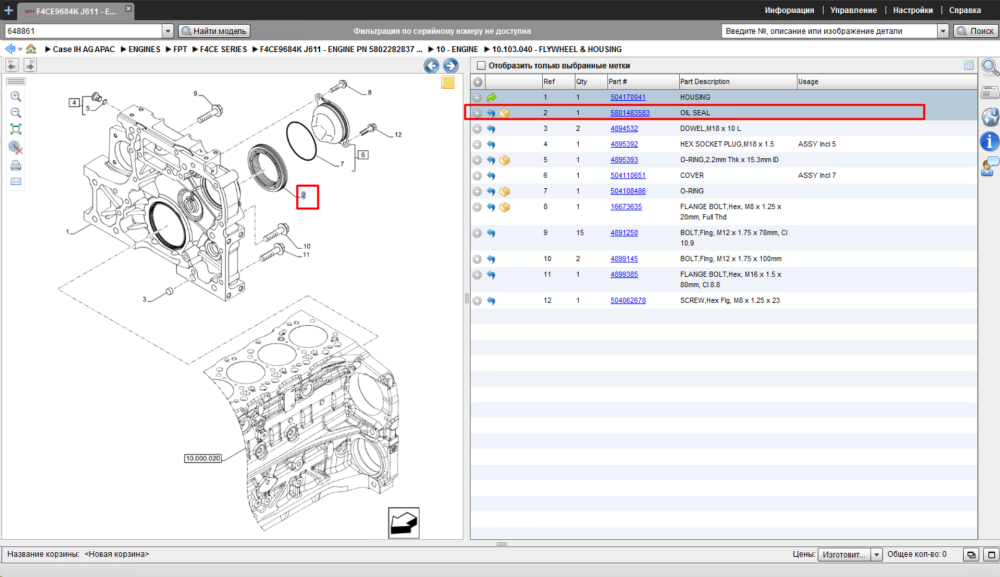1000x577 pixels.
Task: Click the green arrow on HOUSING row
Action: [491, 98]
